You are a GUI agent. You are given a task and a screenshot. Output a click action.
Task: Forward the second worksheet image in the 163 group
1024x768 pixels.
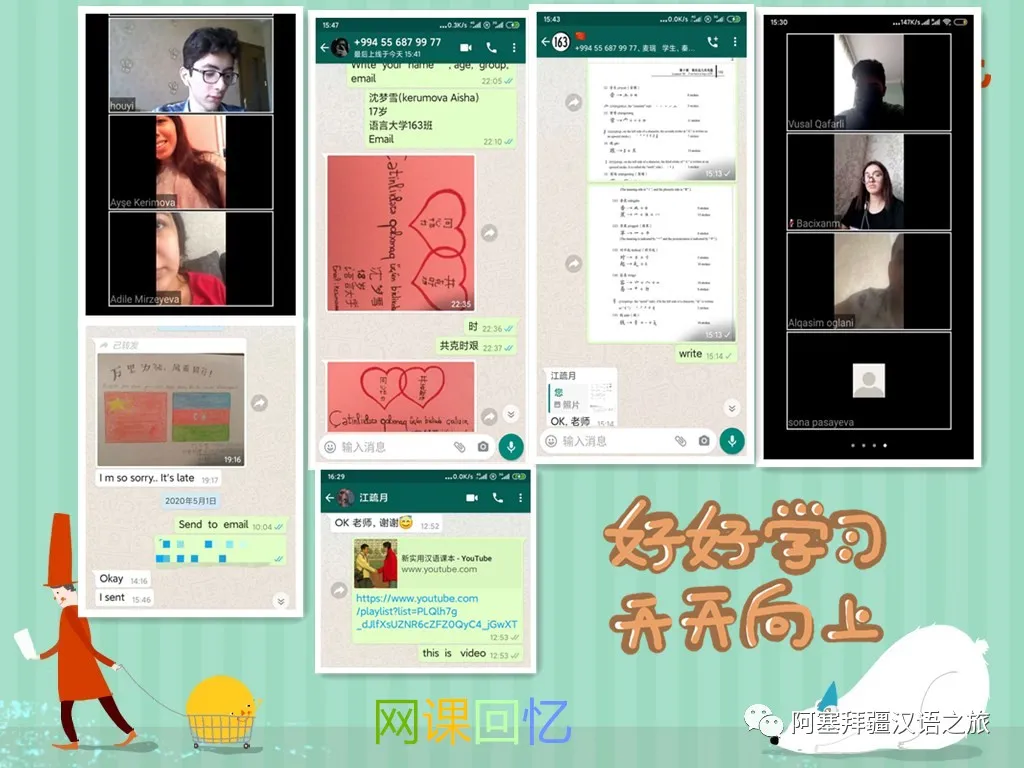point(573,263)
